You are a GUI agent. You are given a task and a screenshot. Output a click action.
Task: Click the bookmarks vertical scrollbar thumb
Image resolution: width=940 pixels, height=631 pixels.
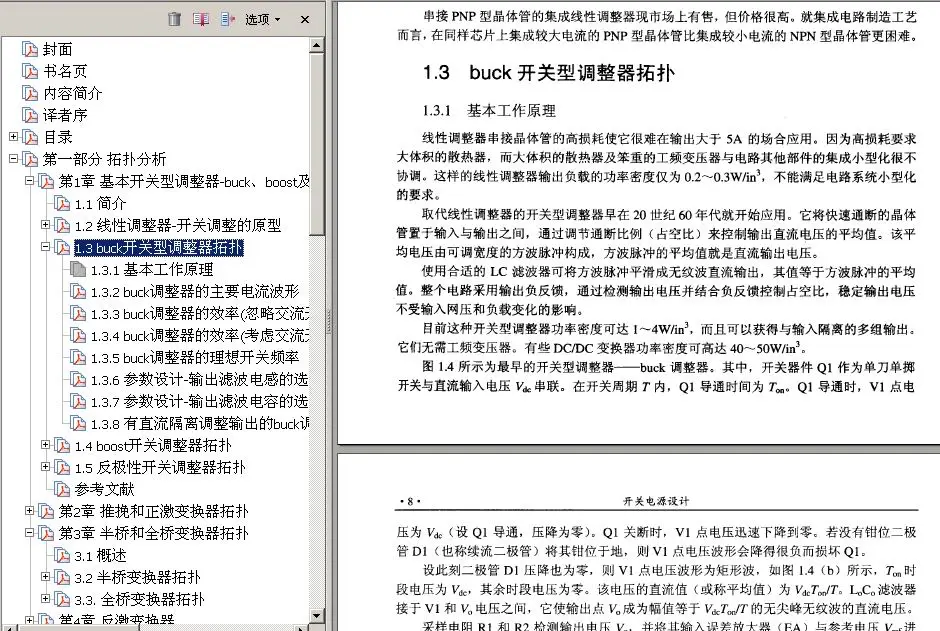click(317, 144)
